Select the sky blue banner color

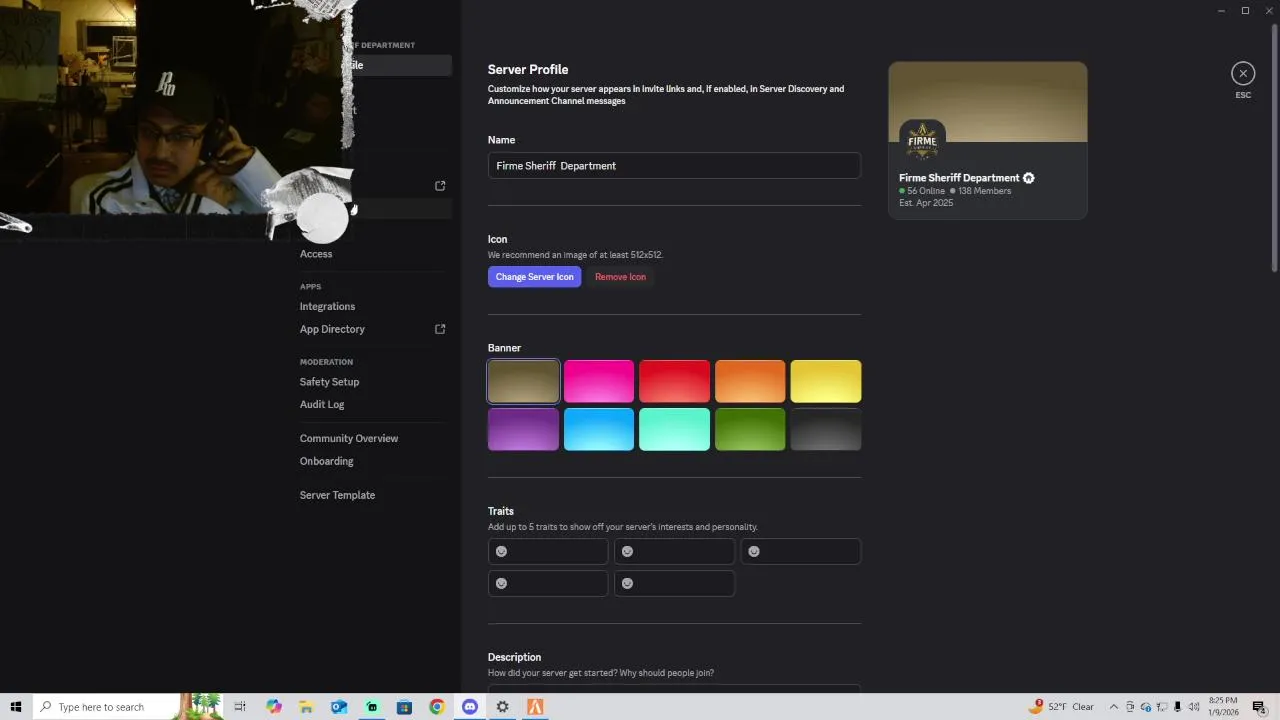pos(599,429)
